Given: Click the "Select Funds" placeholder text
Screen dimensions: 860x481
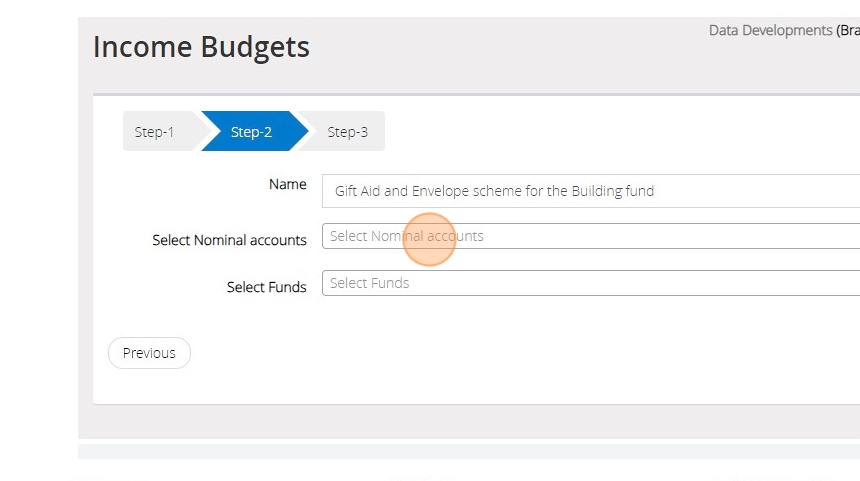Looking at the screenshot, I should [369, 283].
